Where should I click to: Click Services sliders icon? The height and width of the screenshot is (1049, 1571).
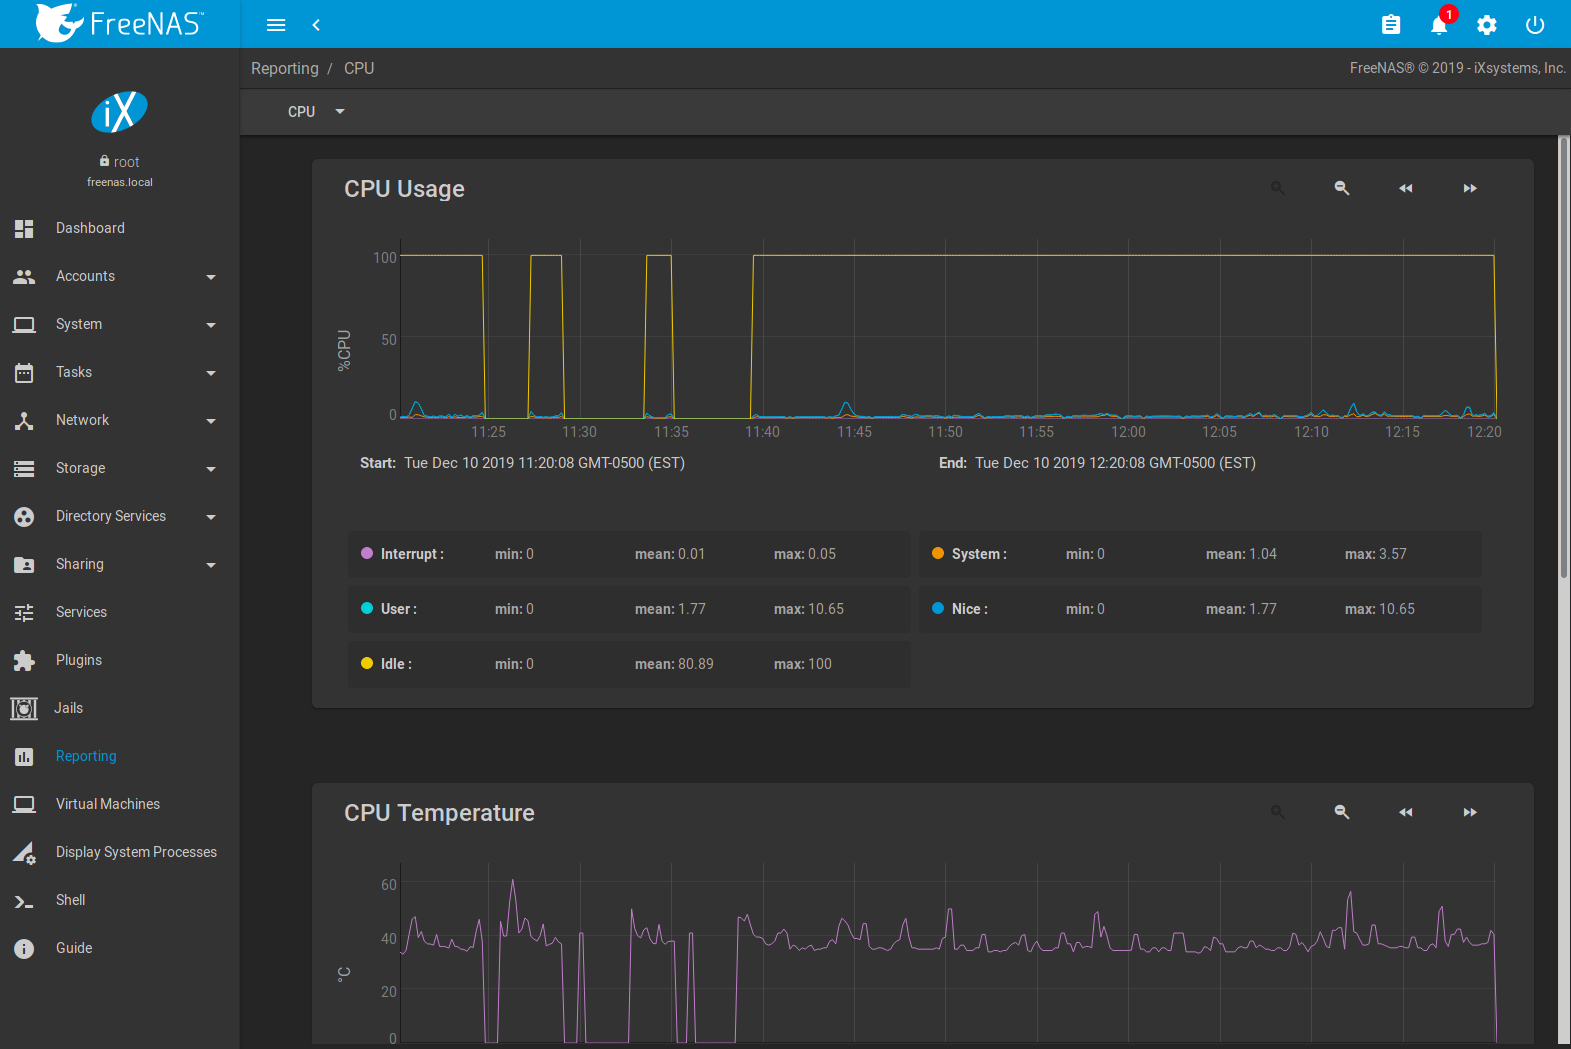pos(24,612)
